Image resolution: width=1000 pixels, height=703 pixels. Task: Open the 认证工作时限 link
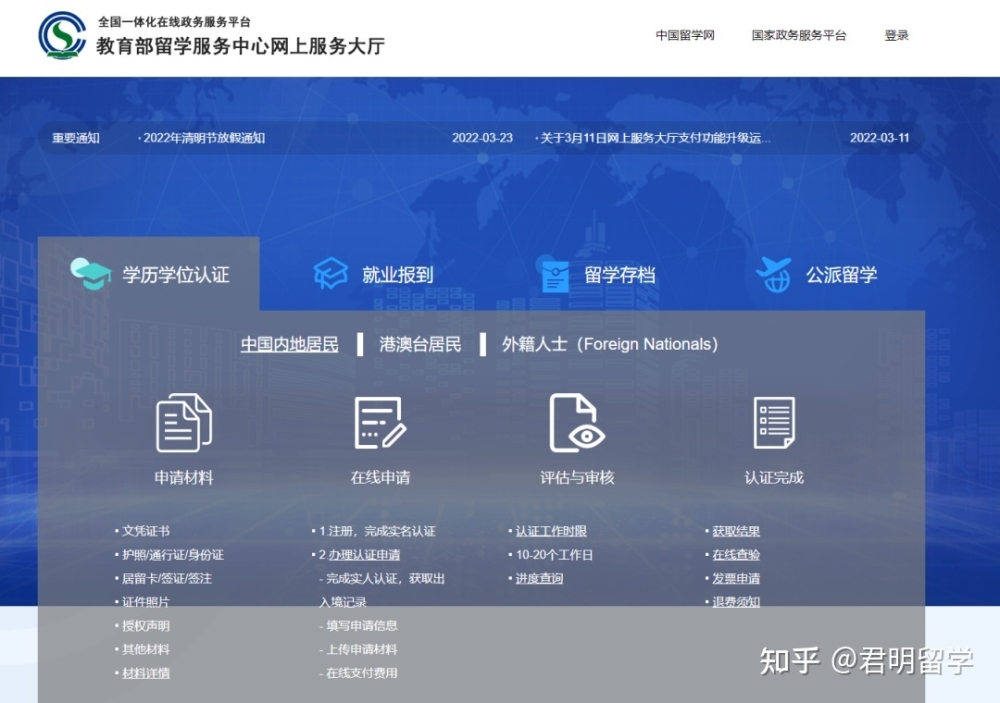click(551, 531)
